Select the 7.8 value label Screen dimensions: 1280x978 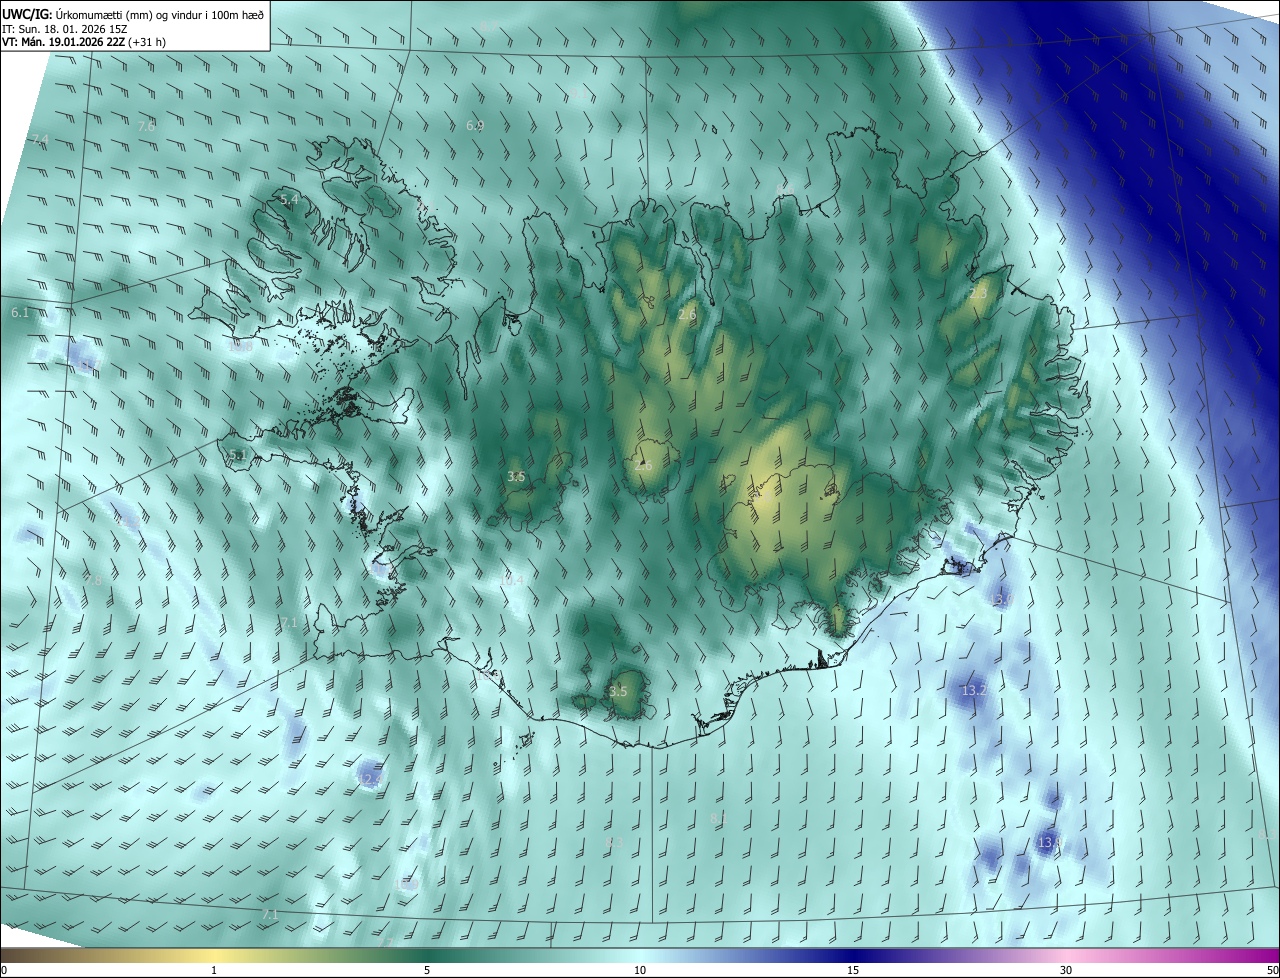pos(93,580)
